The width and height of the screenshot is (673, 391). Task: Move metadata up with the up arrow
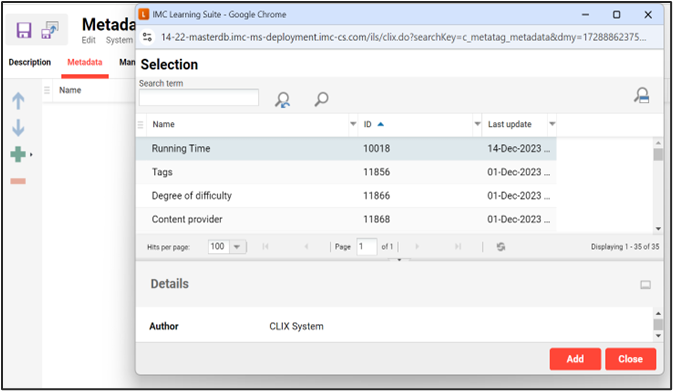[18, 101]
